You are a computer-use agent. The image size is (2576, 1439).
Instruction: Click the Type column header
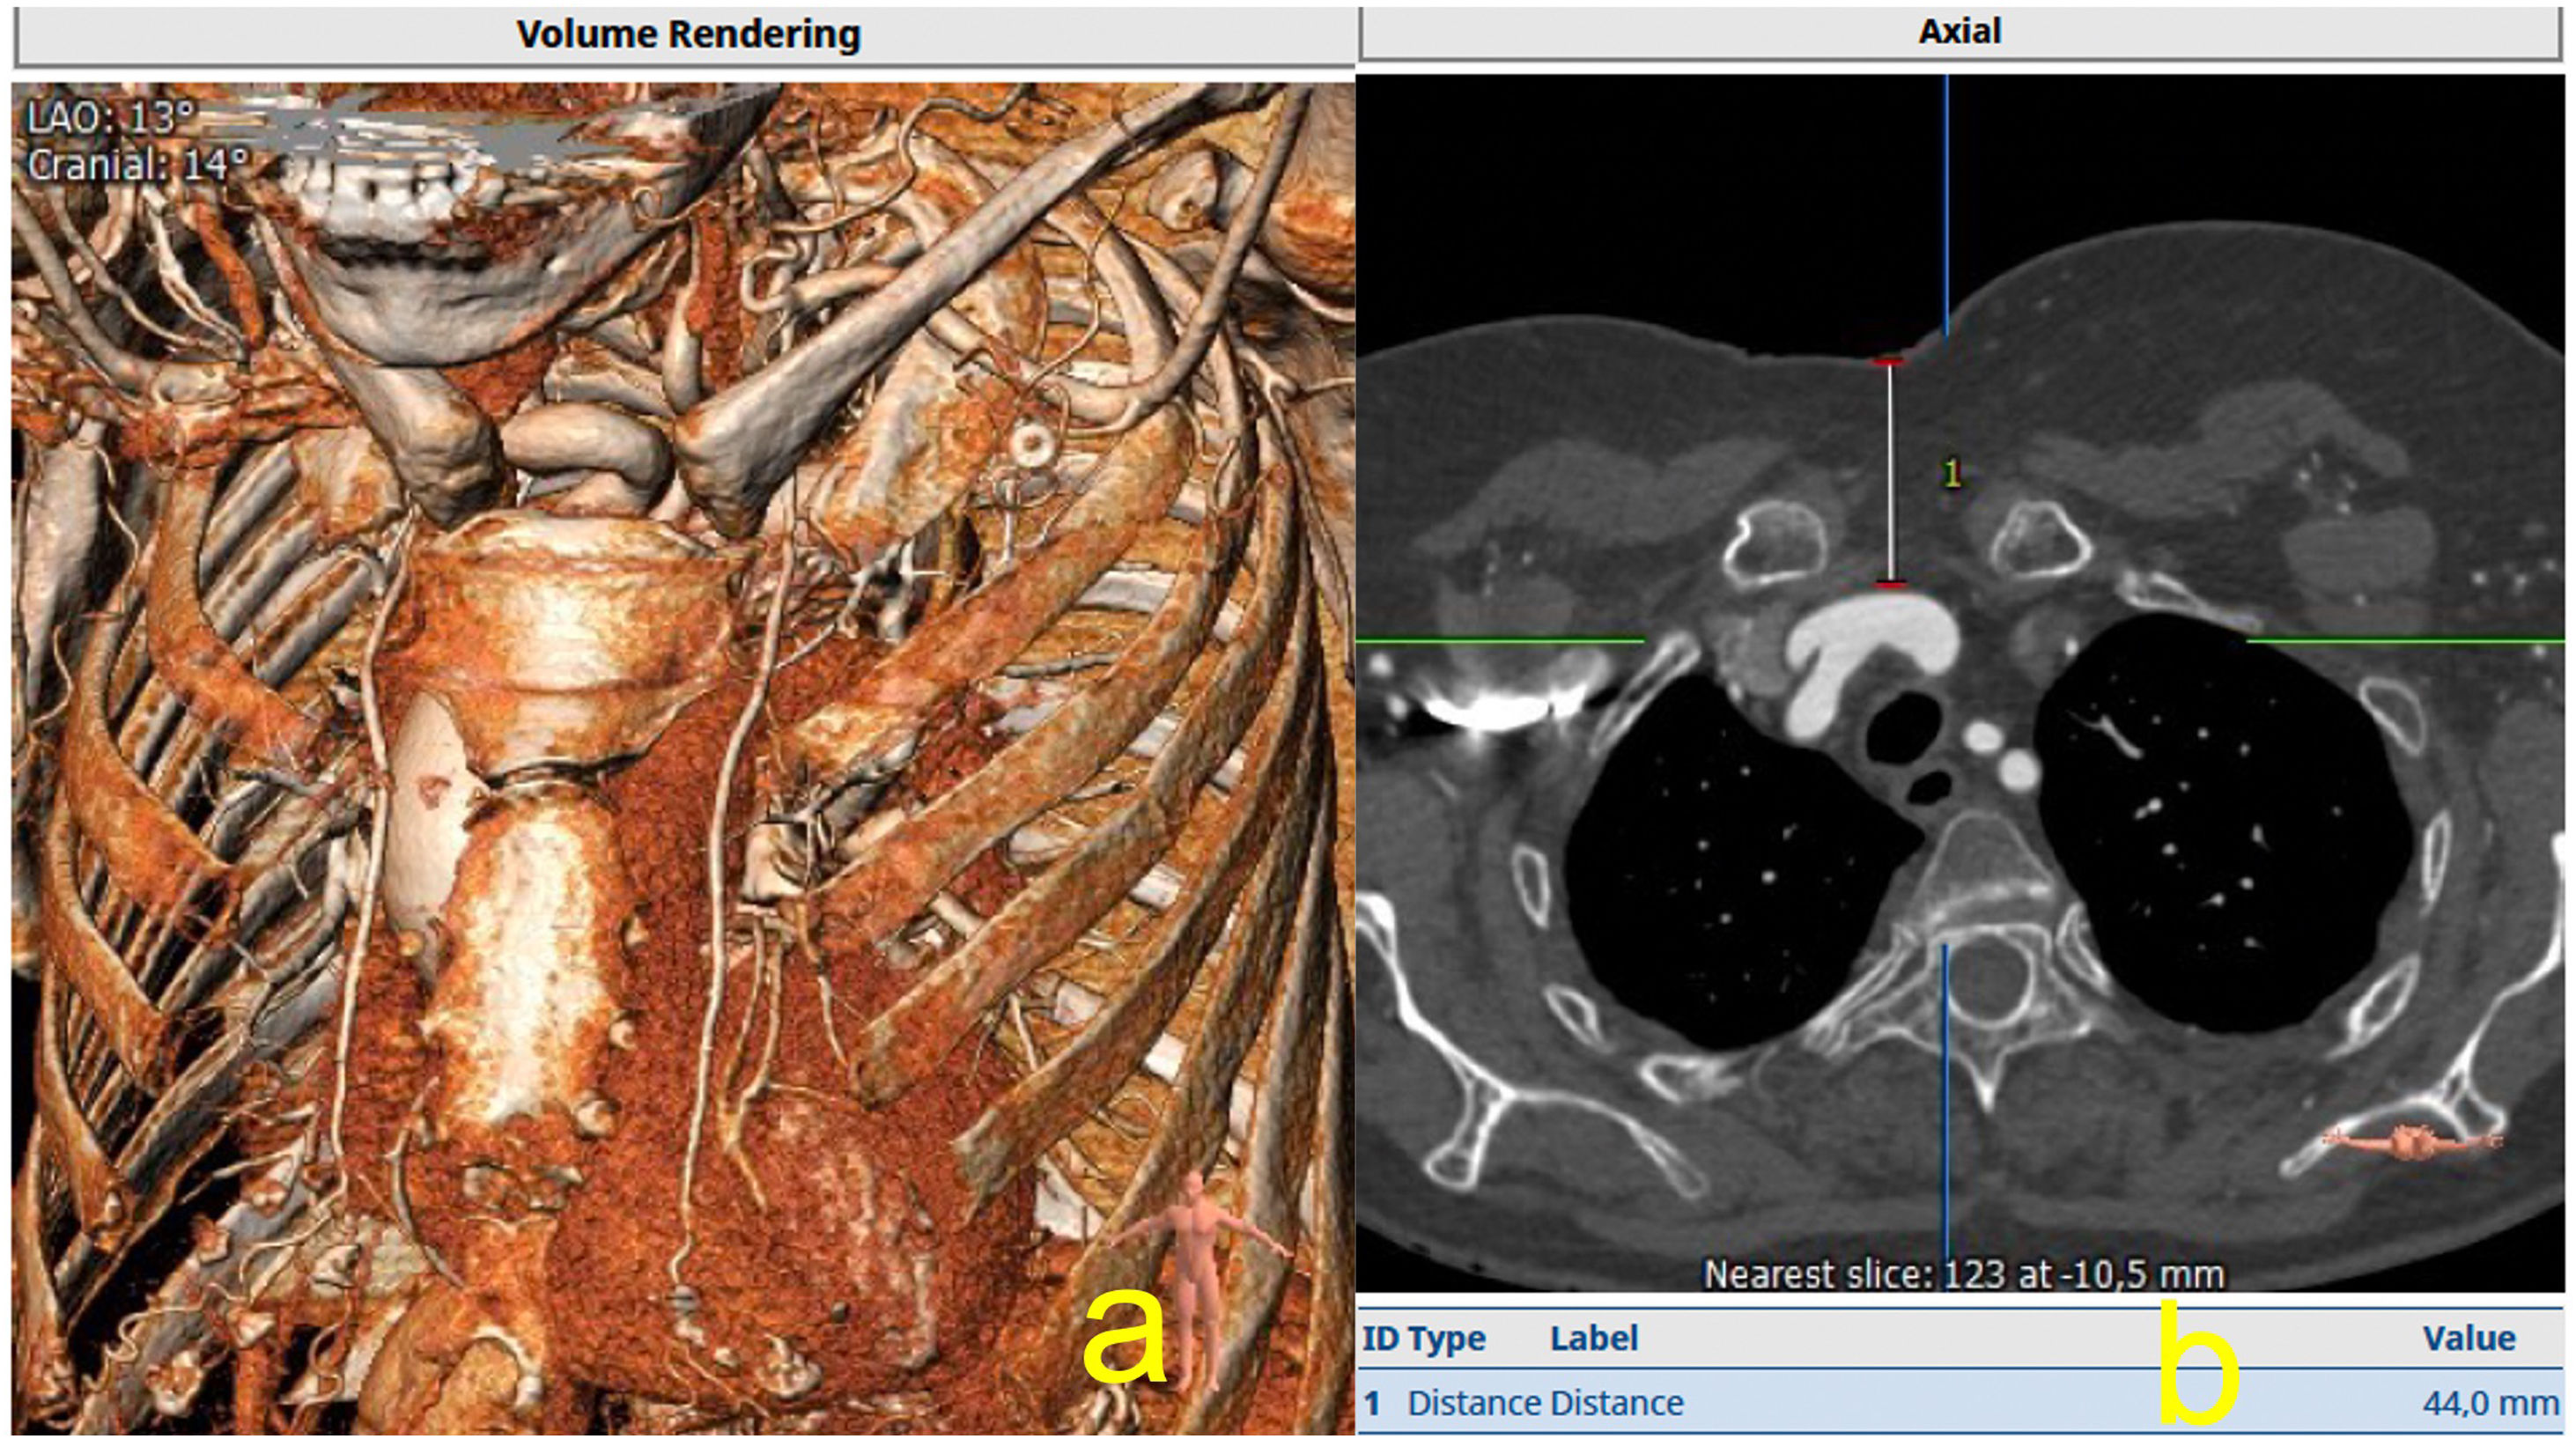1446,1338
